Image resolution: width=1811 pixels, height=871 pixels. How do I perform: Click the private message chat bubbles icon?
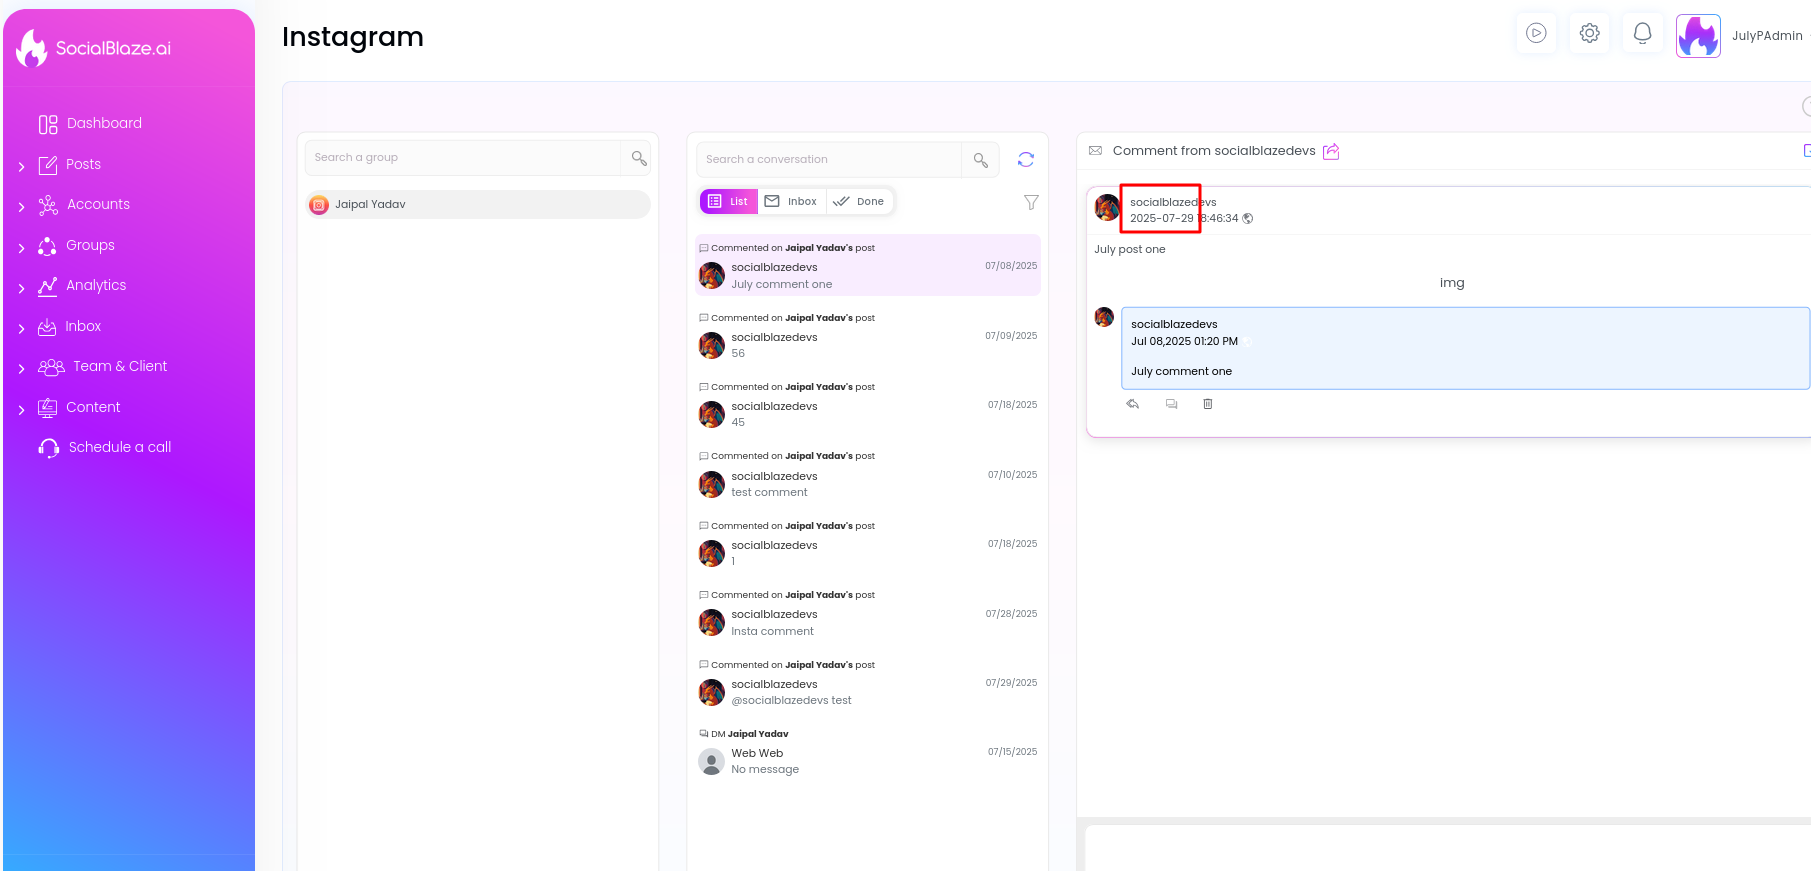tap(1171, 404)
